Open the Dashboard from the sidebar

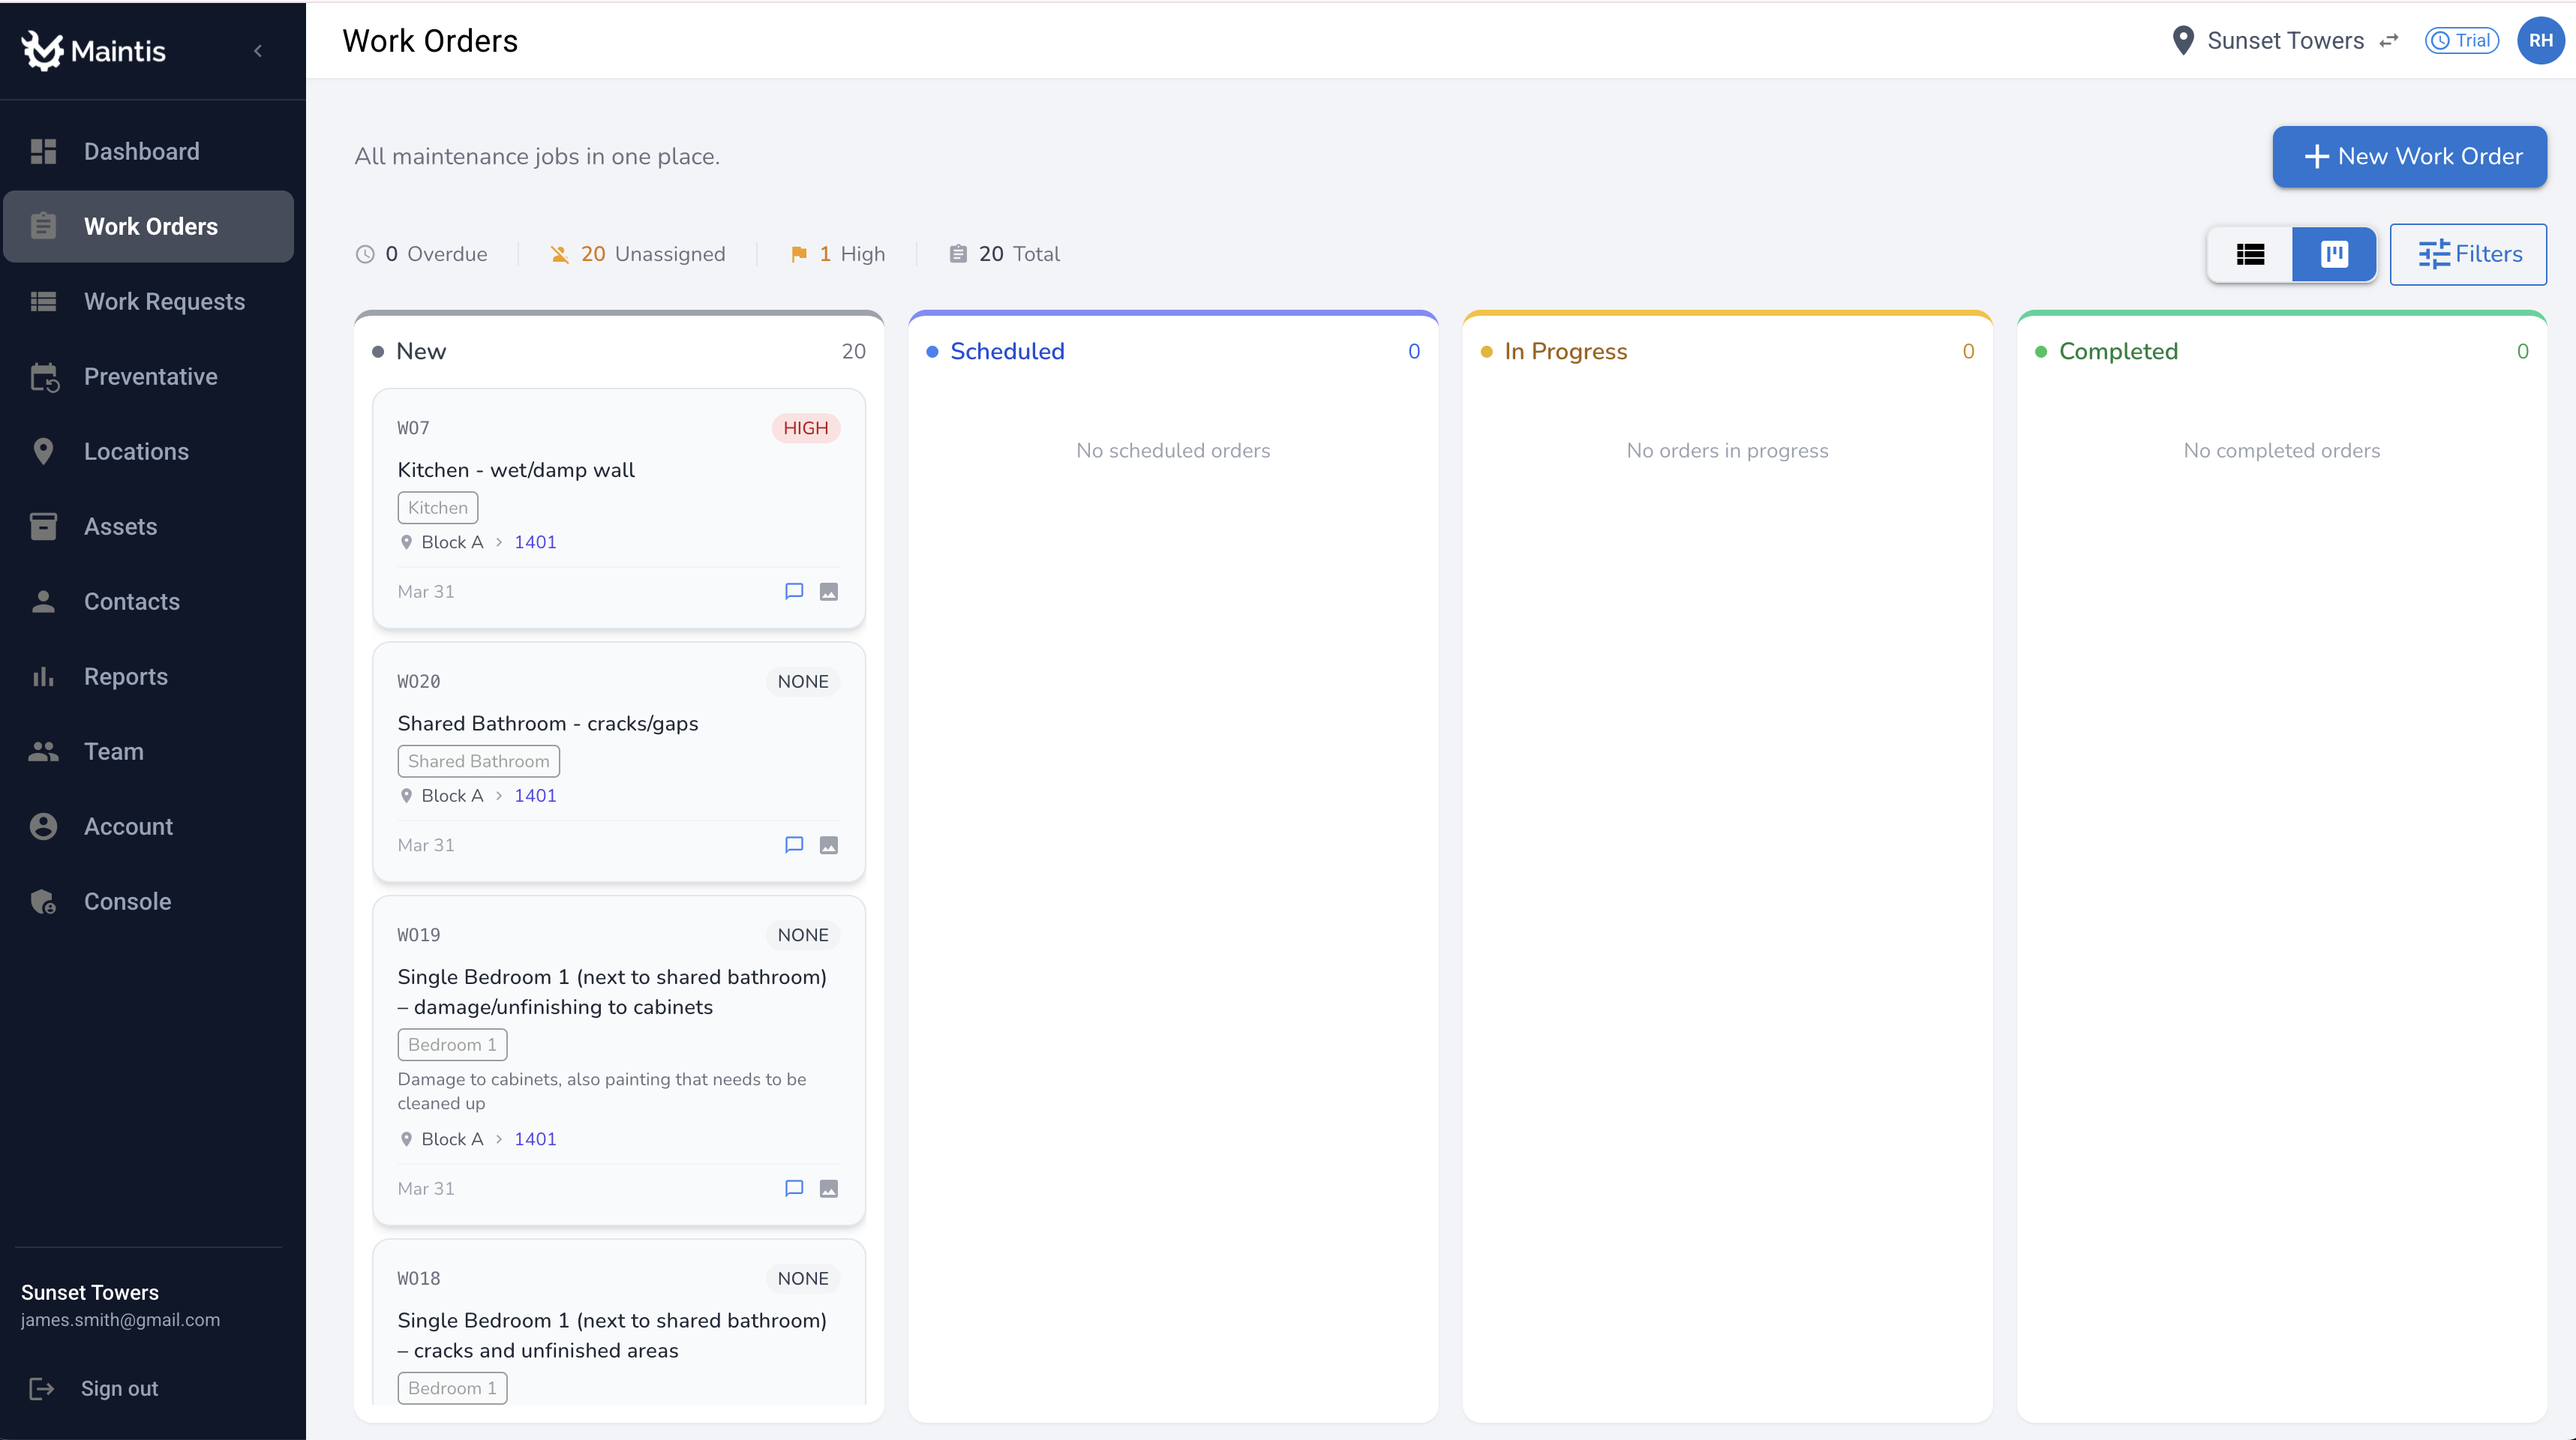(140, 151)
